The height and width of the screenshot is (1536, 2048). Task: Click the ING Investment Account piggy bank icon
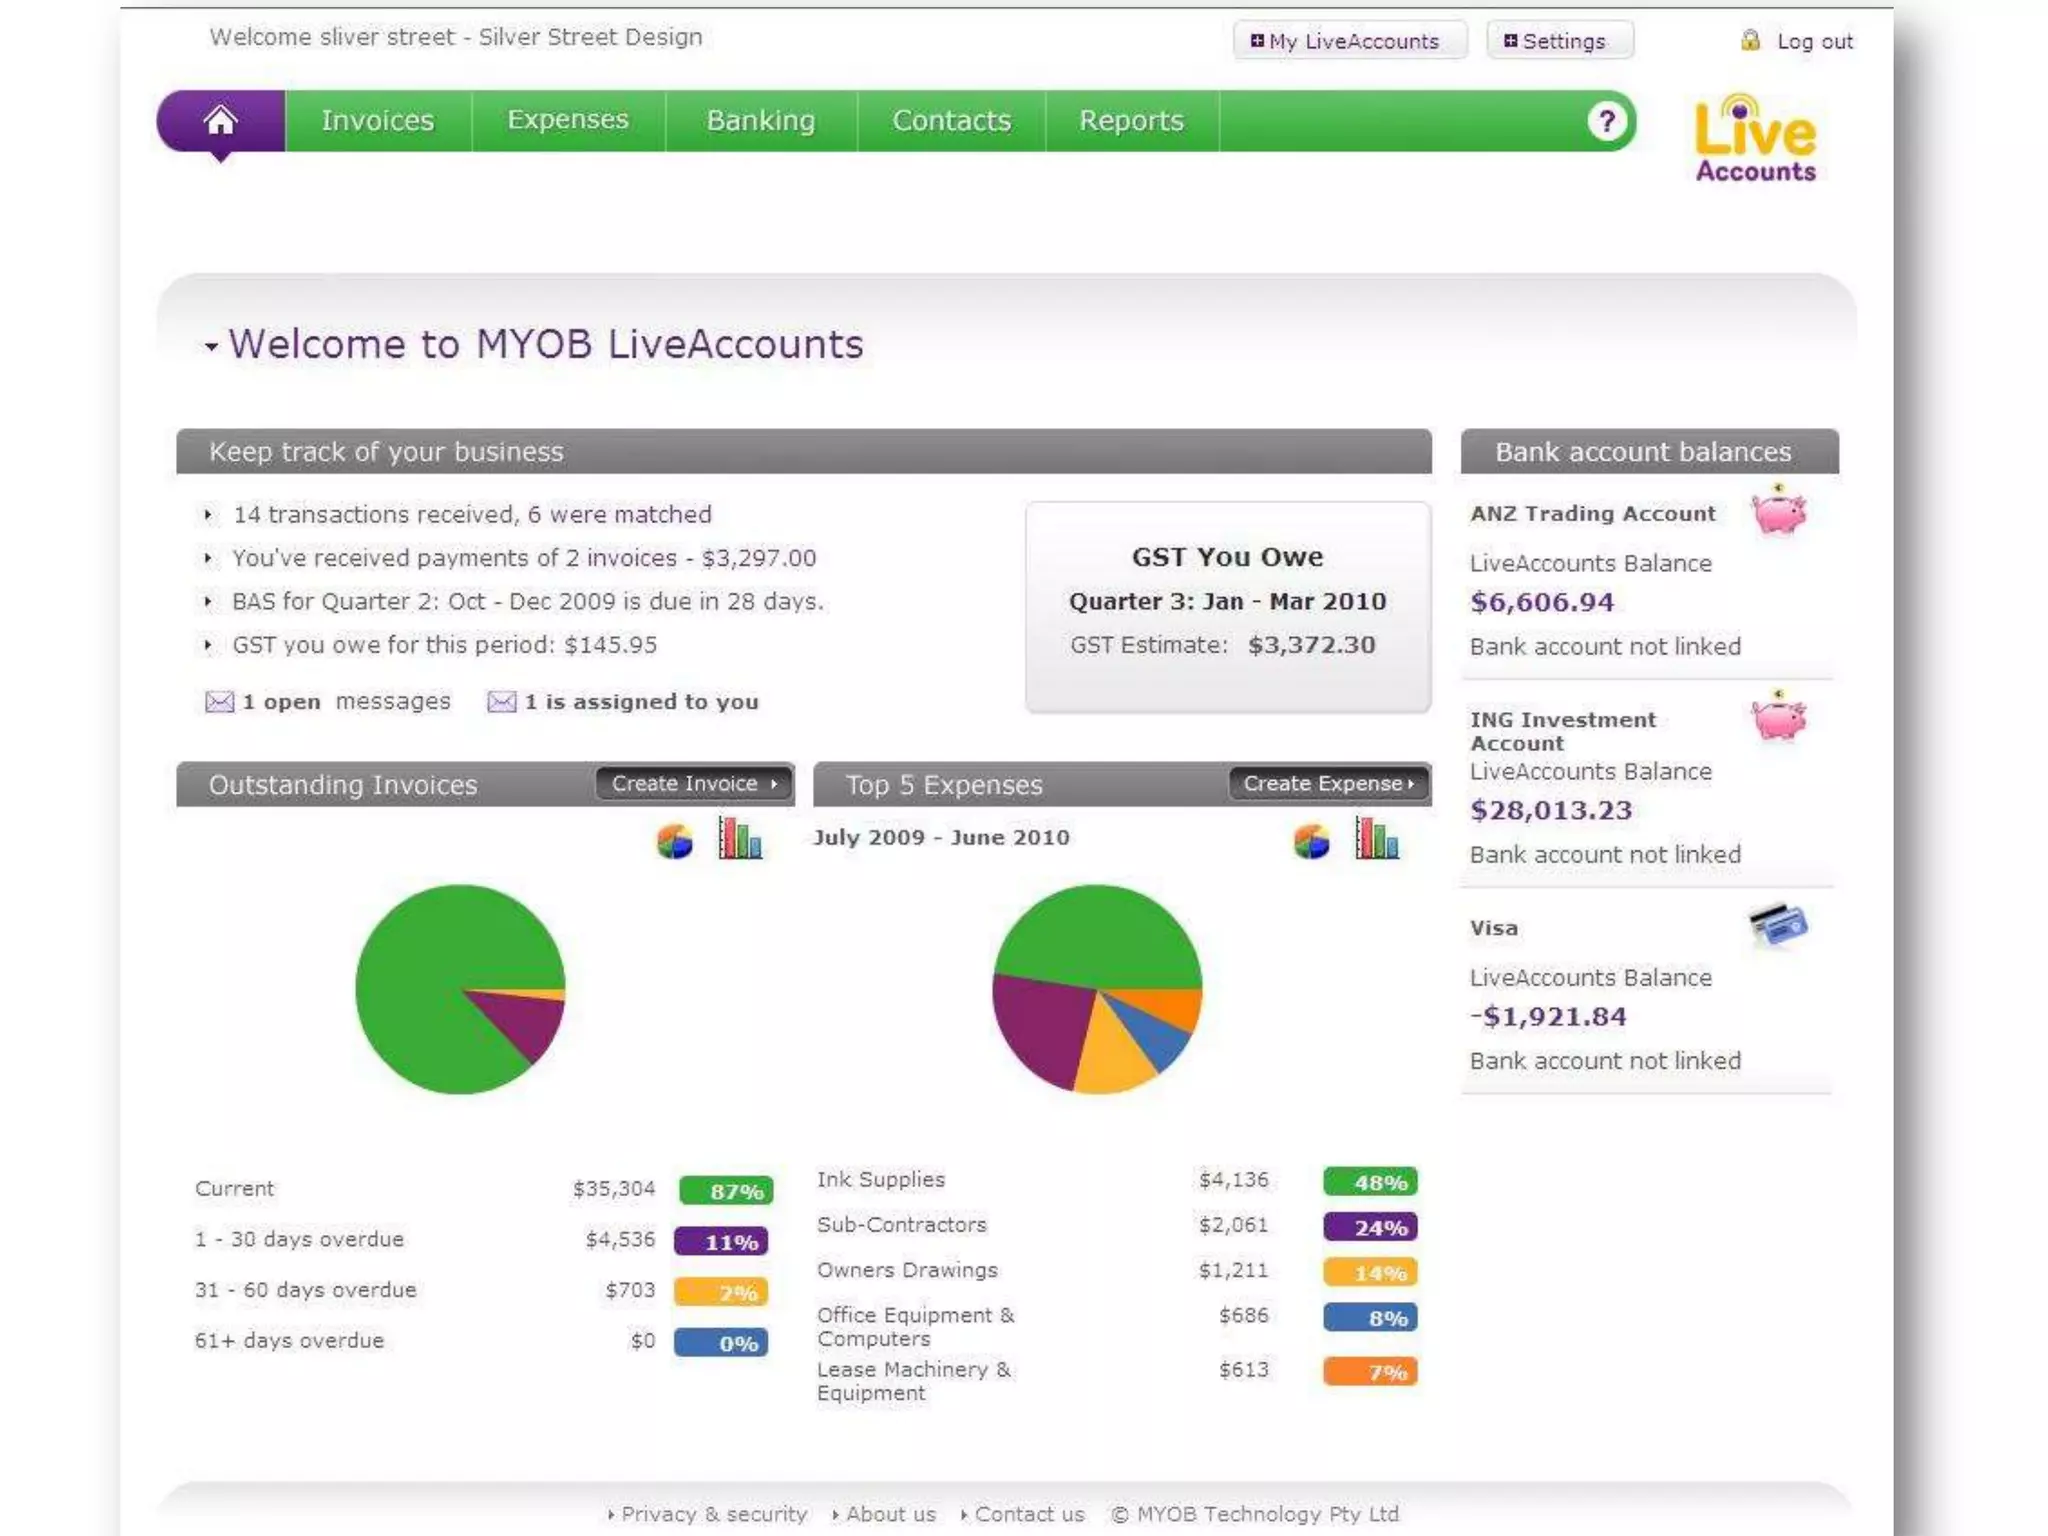click(x=1779, y=718)
